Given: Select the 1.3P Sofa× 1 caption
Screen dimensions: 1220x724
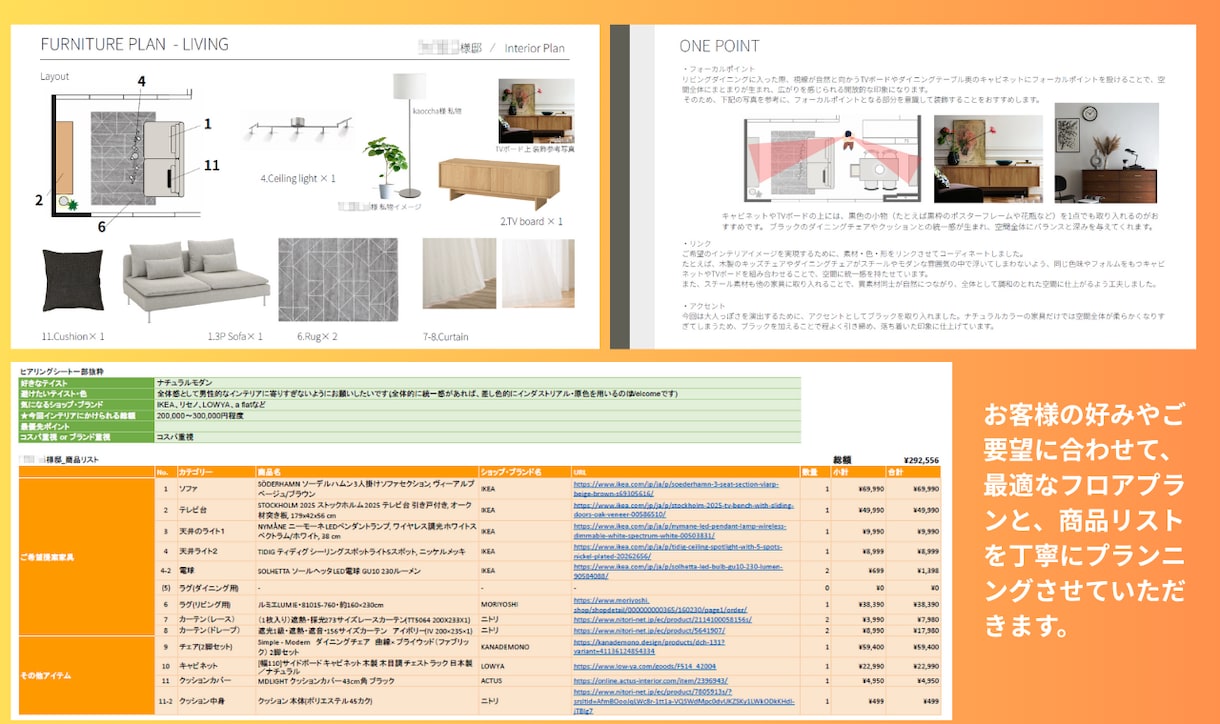Looking at the screenshot, I should 235,336.
